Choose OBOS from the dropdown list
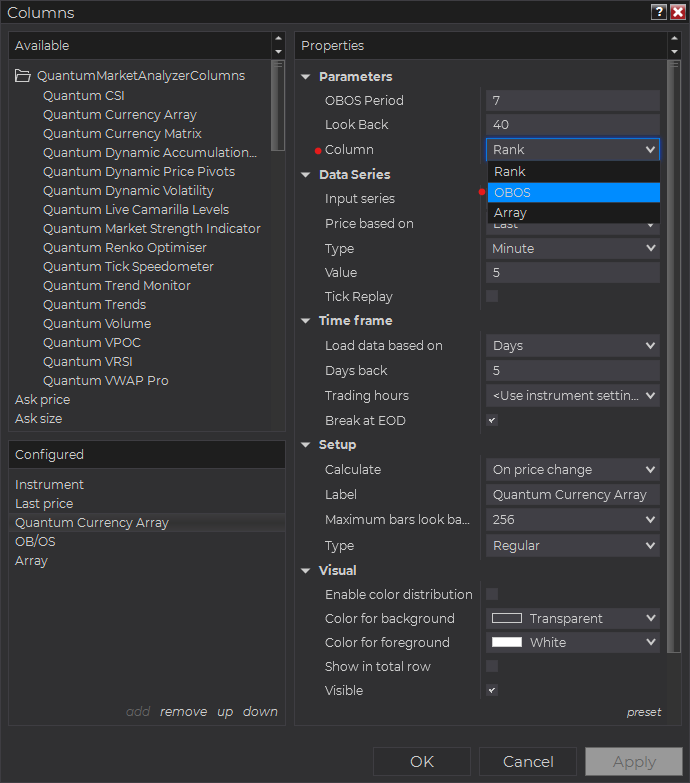The image size is (690, 783). tap(574, 192)
